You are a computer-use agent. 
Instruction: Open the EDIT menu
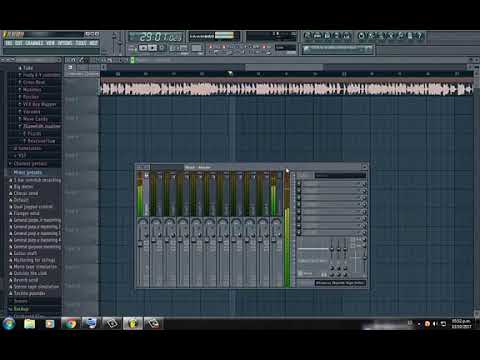(19, 43)
